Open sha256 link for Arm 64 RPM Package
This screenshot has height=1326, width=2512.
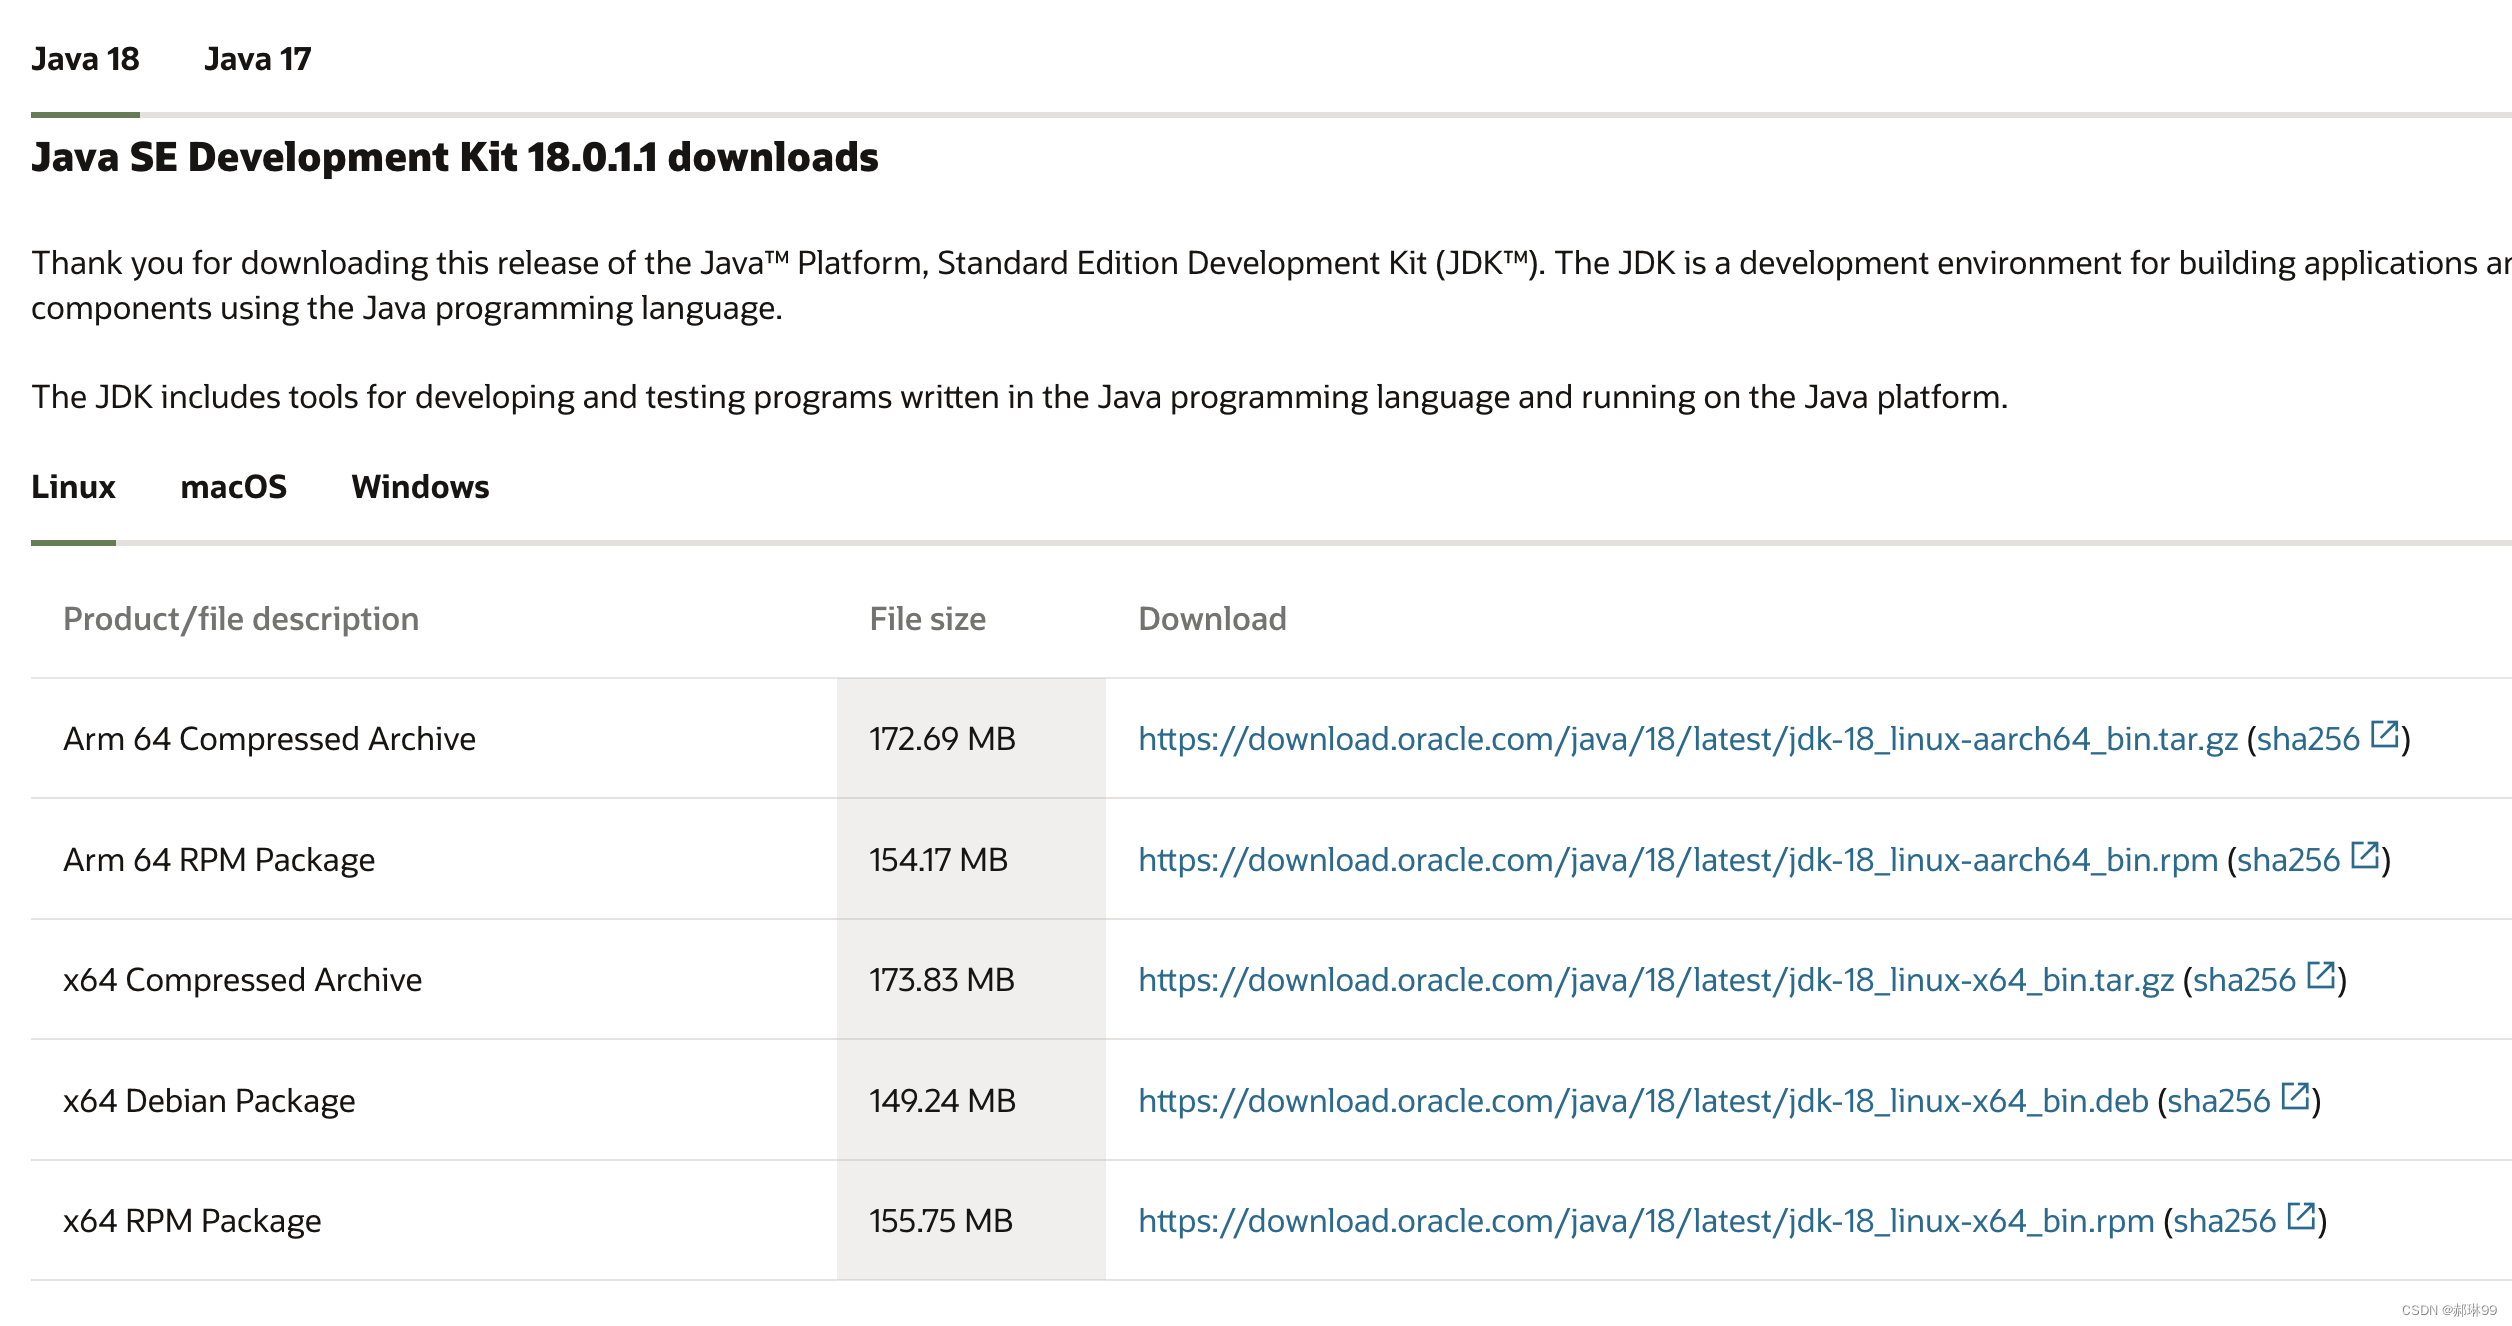(2288, 860)
